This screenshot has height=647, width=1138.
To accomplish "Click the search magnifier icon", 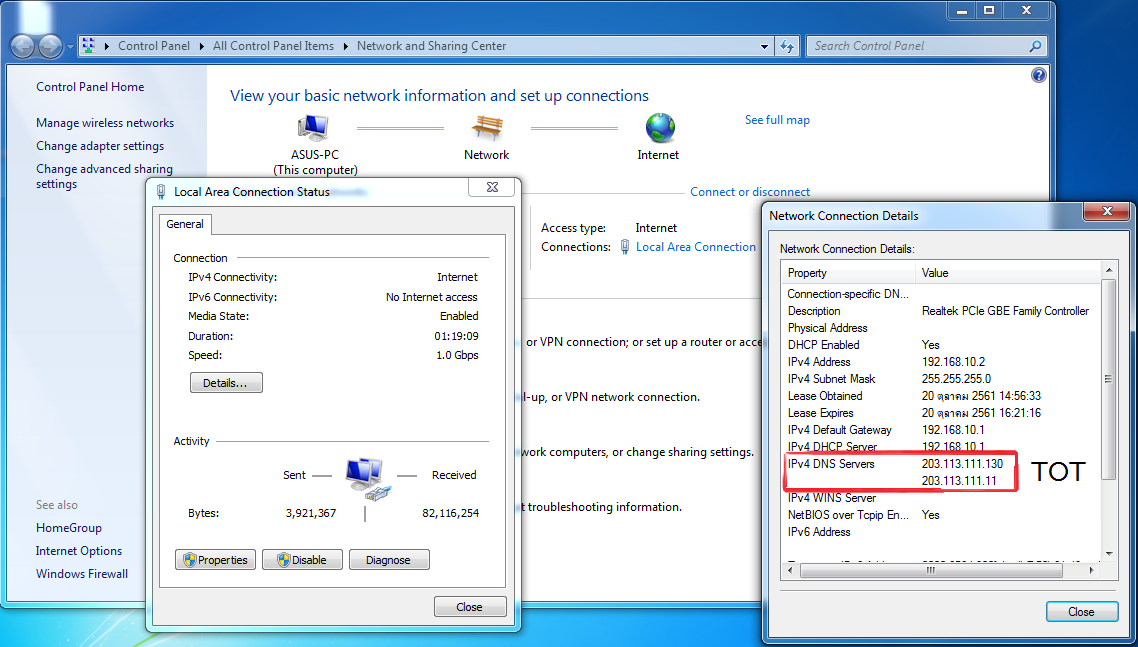I will point(1036,46).
